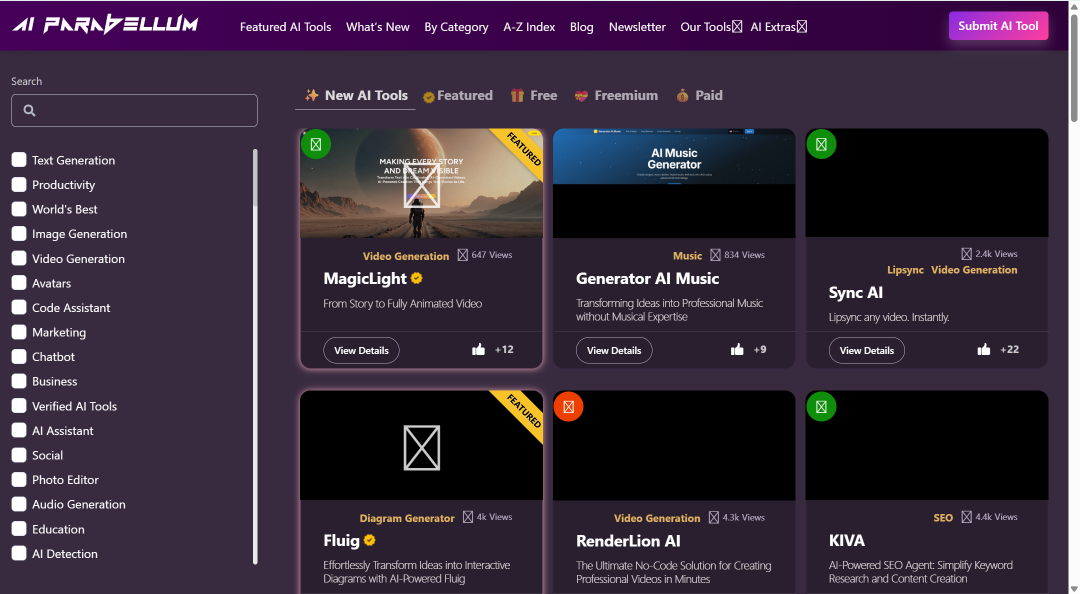Open the Generator AI Music thumbnail
Viewport: 1080px width, 594px height.
[x=674, y=183]
